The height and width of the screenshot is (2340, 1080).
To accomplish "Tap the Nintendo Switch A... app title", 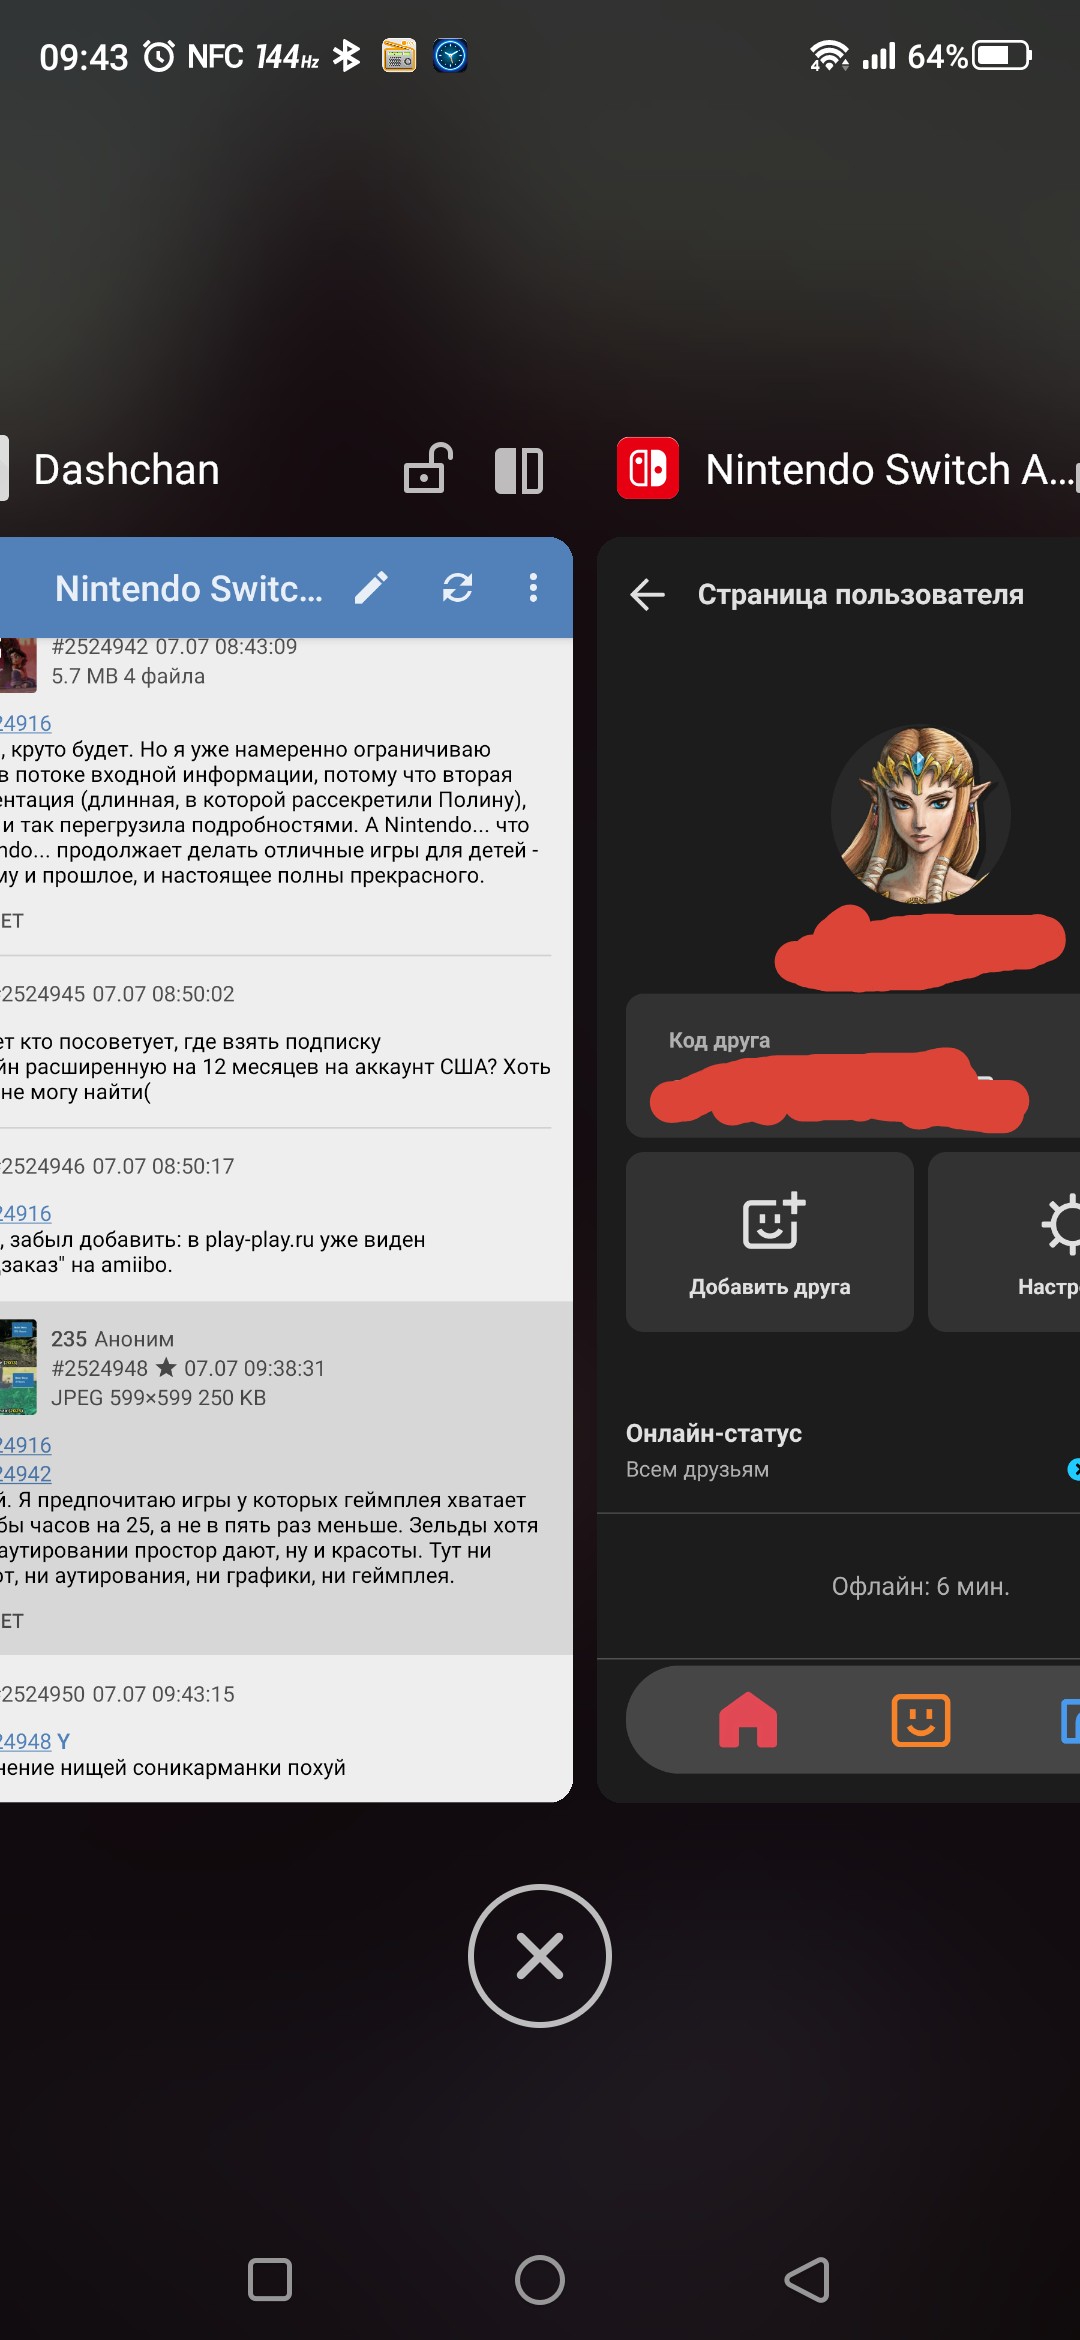I will click(889, 469).
